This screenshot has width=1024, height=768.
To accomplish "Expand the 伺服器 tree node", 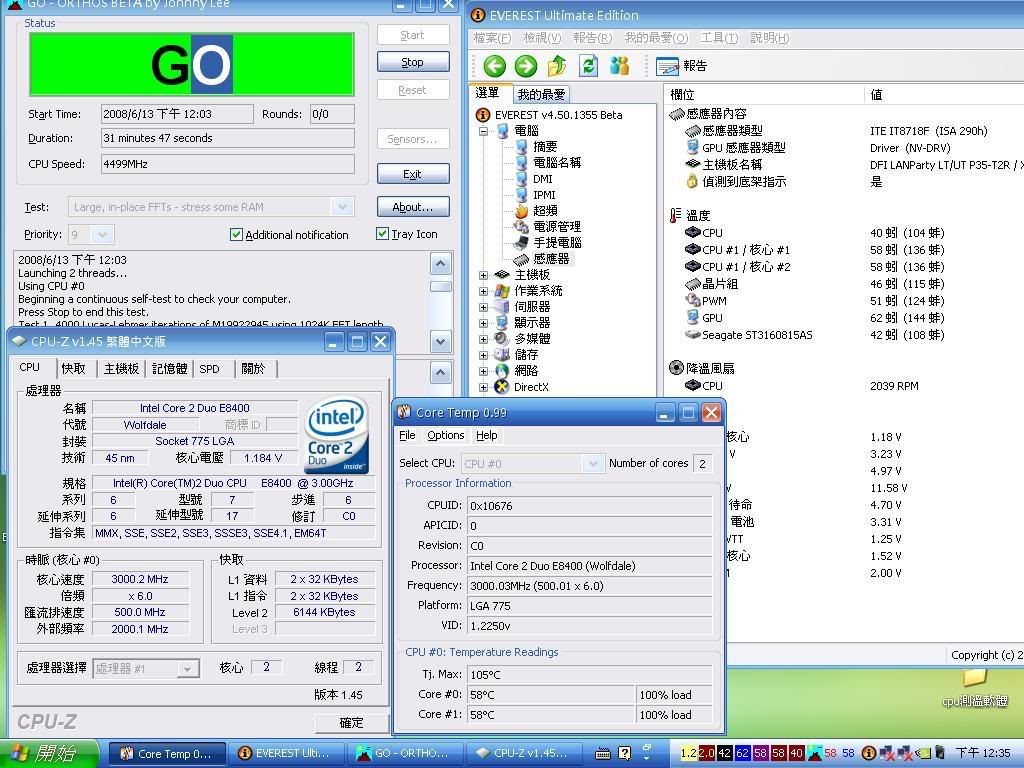I will pos(483,307).
